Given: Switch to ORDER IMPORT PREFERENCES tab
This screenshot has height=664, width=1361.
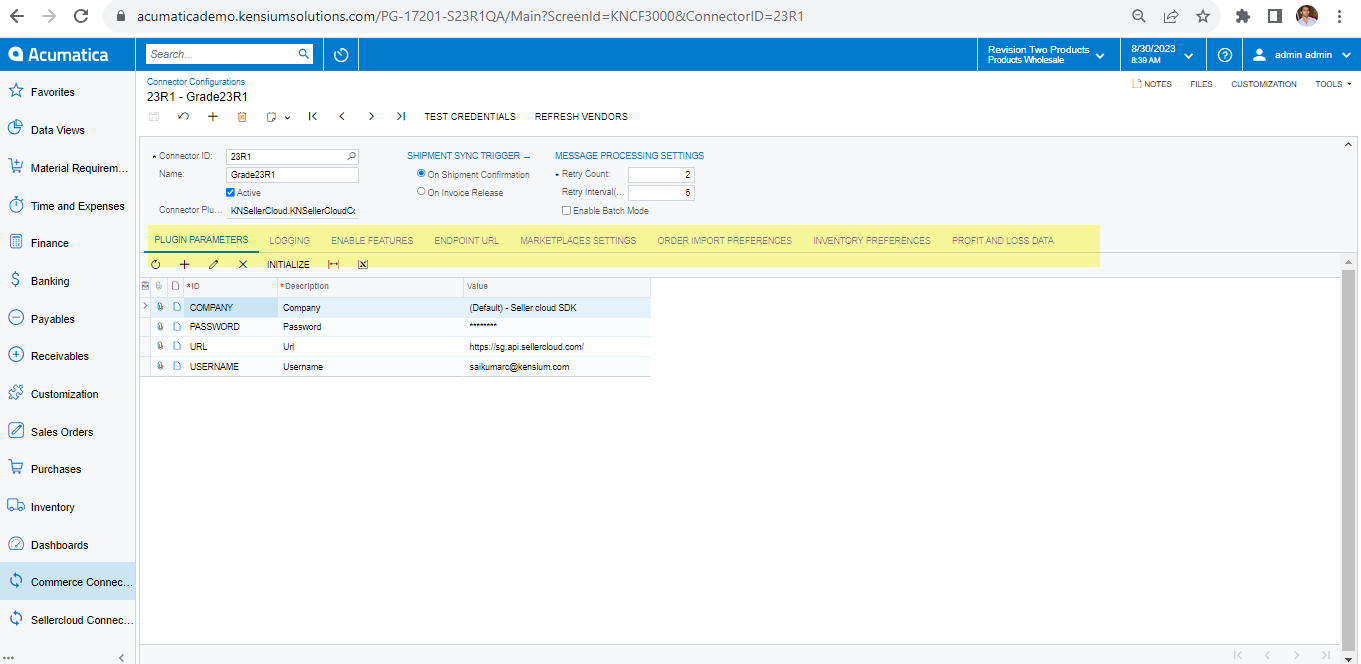Looking at the screenshot, I should tap(725, 240).
